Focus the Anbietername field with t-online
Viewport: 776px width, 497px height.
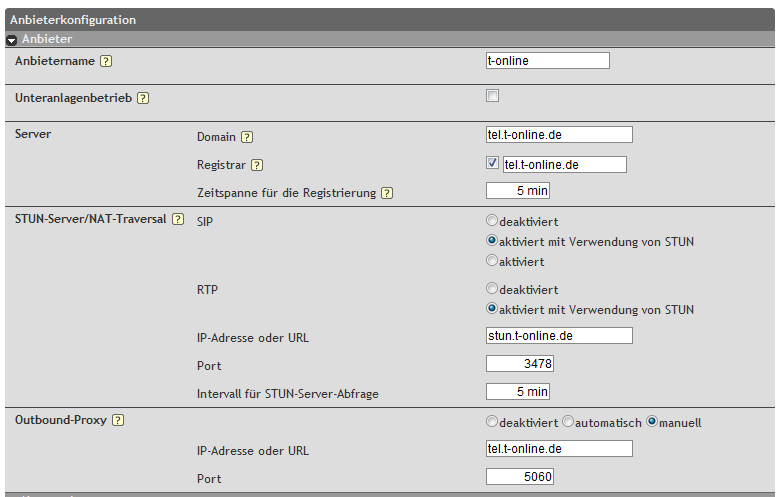tap(548, 61)
